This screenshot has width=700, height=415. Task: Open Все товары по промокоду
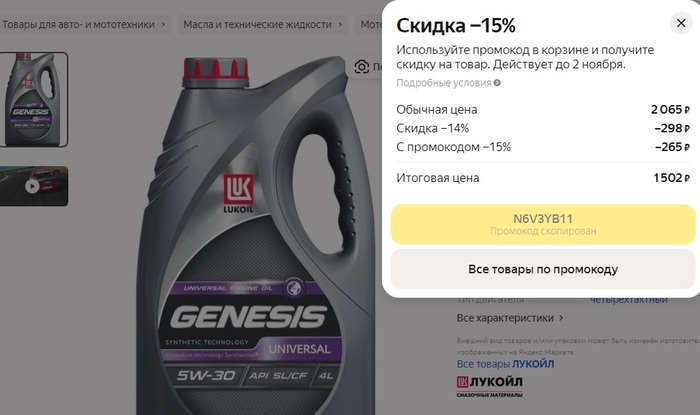coord(543,269)
